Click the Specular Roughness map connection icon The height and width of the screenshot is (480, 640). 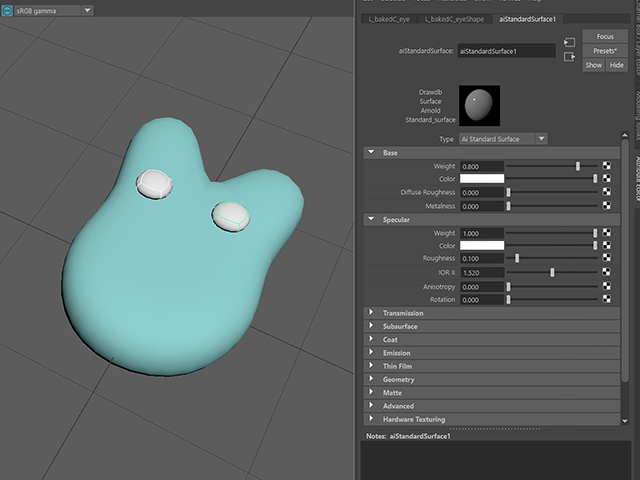pos(607,258)
